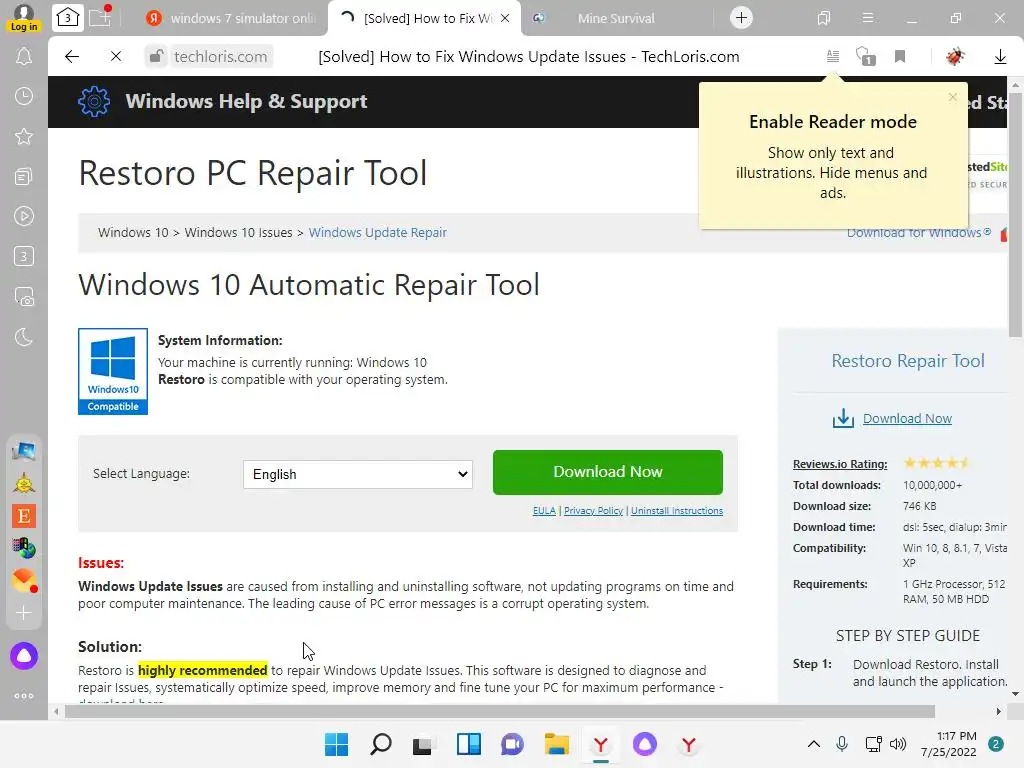Open sidebar tab counter icon showing 3
1024x768 pixels.
[x=24, y=256]
